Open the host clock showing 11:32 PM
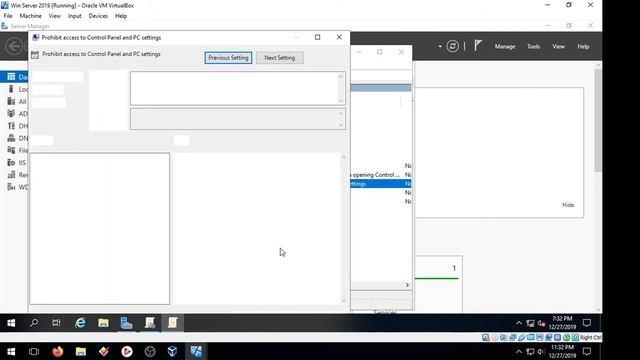The height and width of the screenshot is (360, 640). point(562,351)
